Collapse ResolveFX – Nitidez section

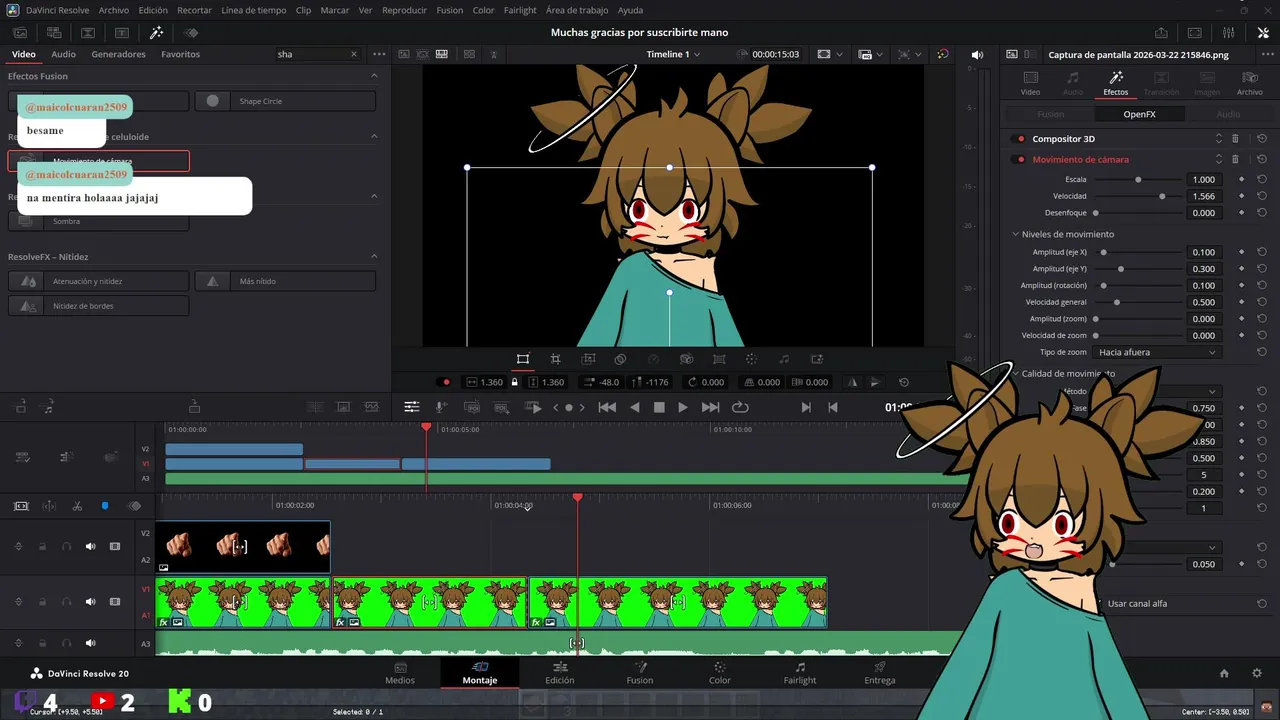click(375, 257)
